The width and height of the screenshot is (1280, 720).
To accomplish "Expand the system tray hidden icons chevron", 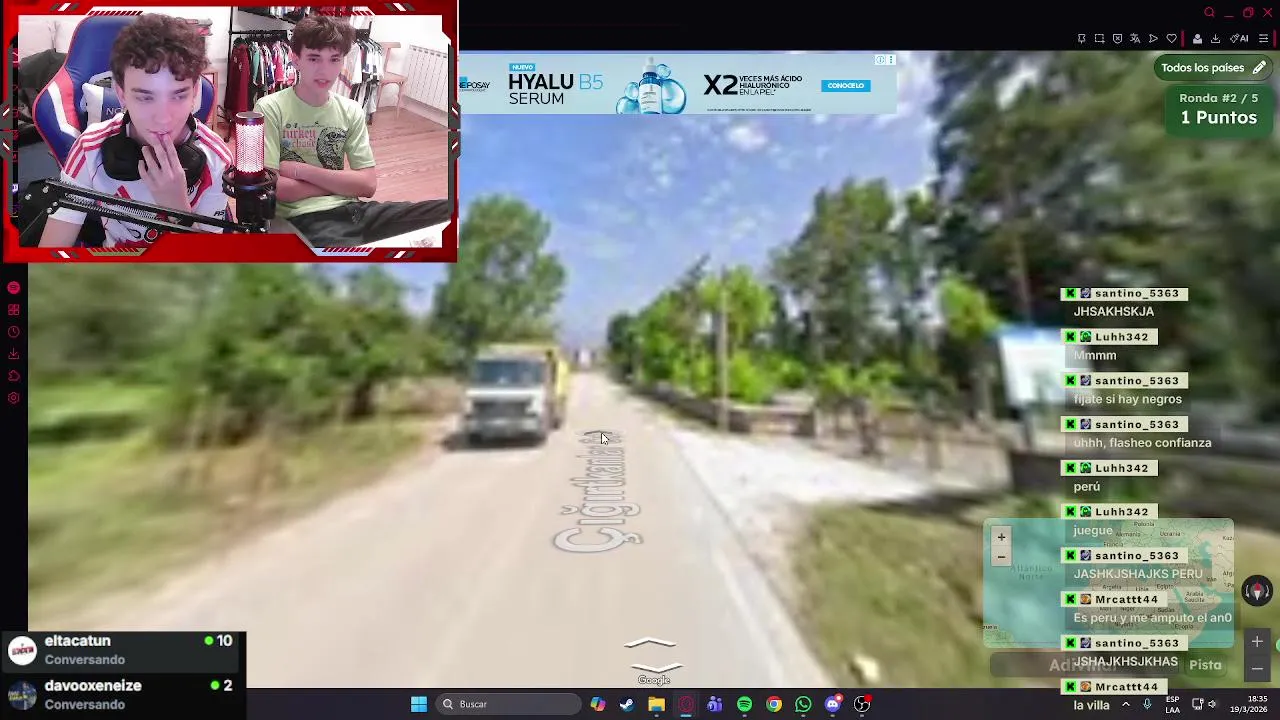I will 1126,704.
